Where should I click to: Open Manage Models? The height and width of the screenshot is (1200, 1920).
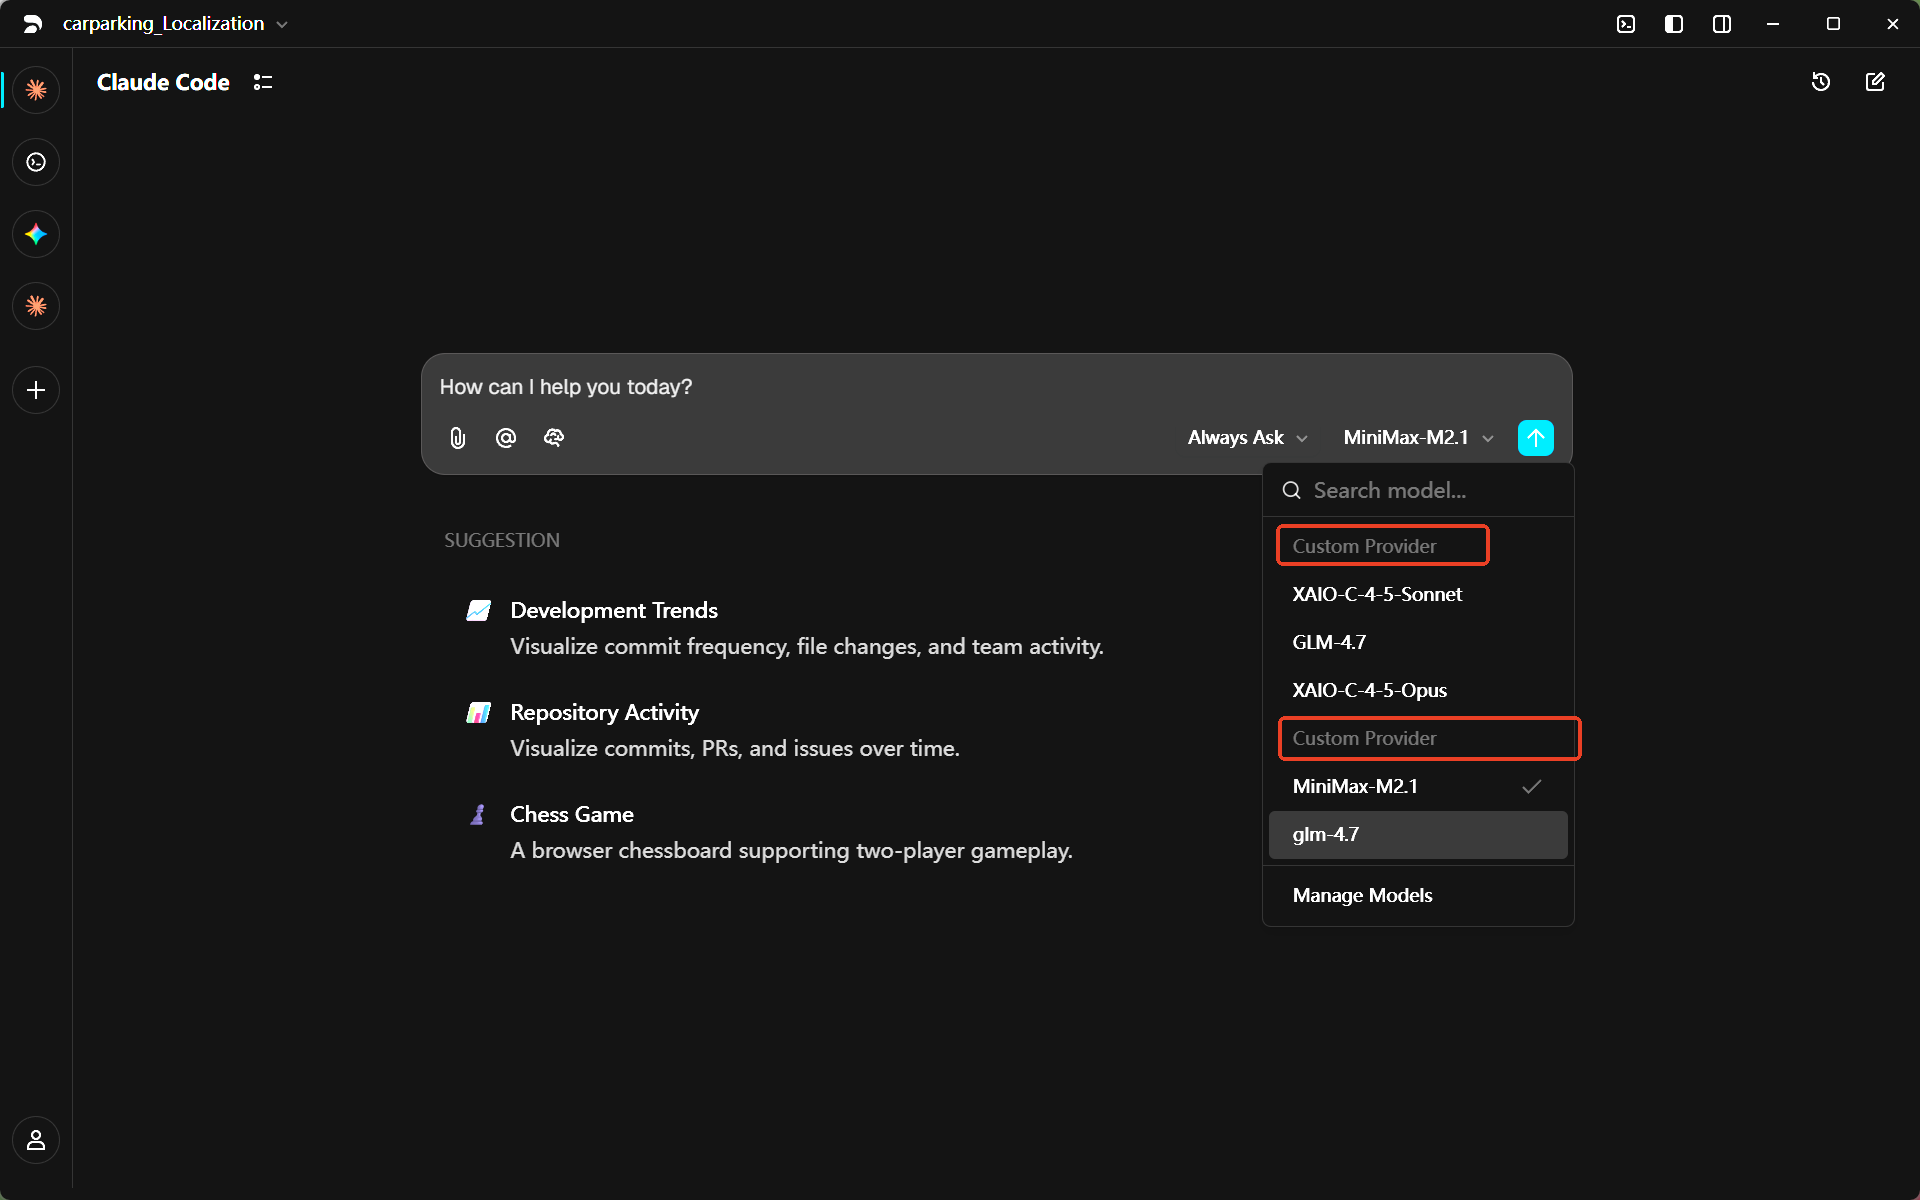(1418, 895)
